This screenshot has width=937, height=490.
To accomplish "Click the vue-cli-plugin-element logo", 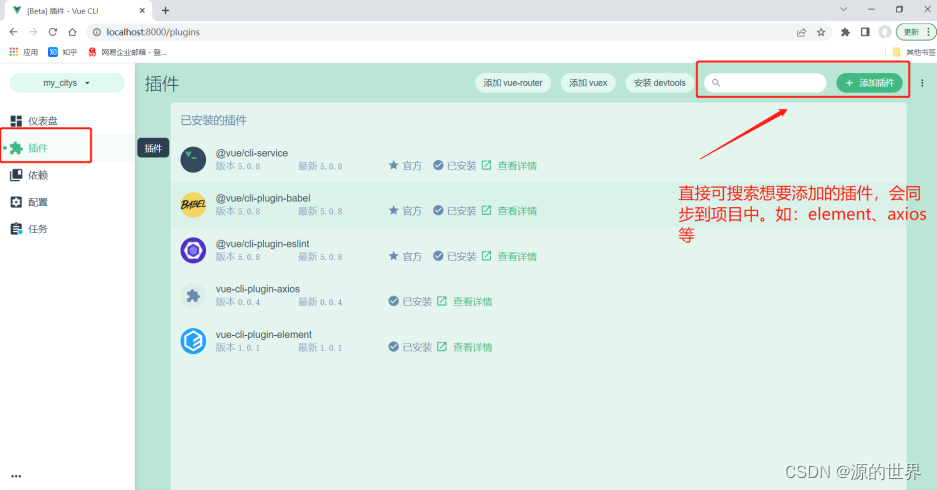I will pyautogui.click(x=193, y=341).
